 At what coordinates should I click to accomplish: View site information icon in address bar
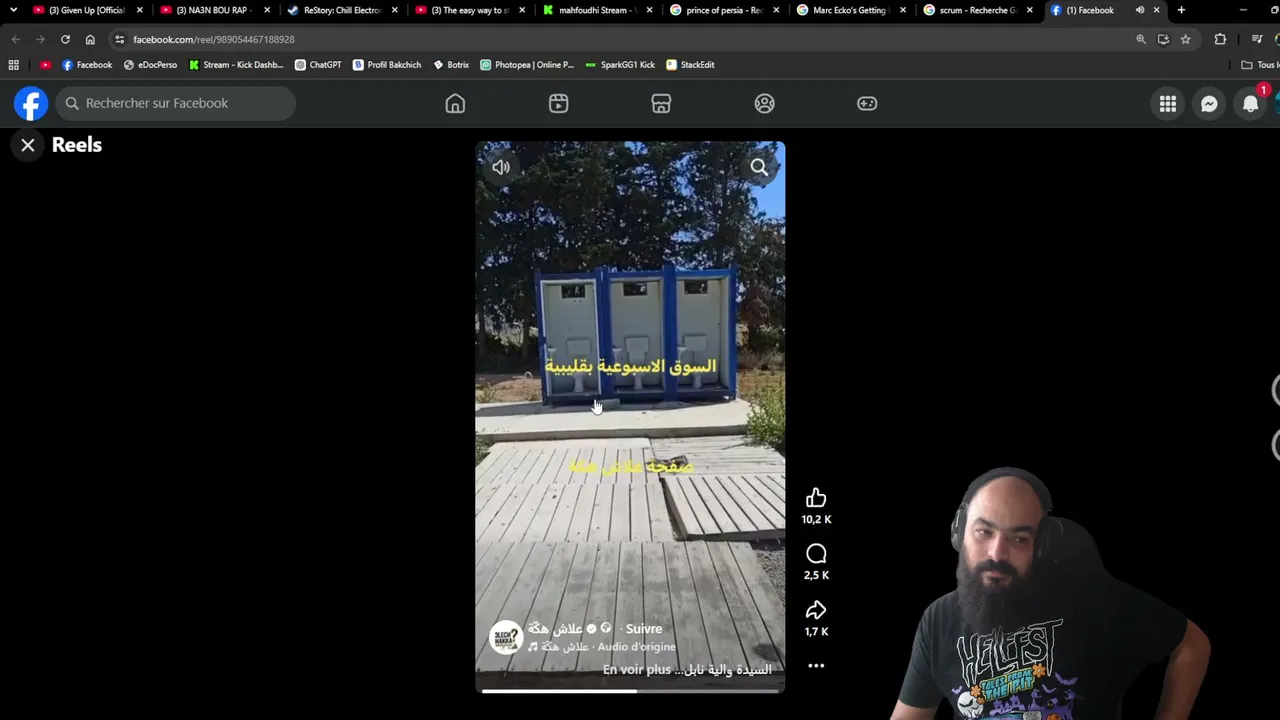click(119, 39)
